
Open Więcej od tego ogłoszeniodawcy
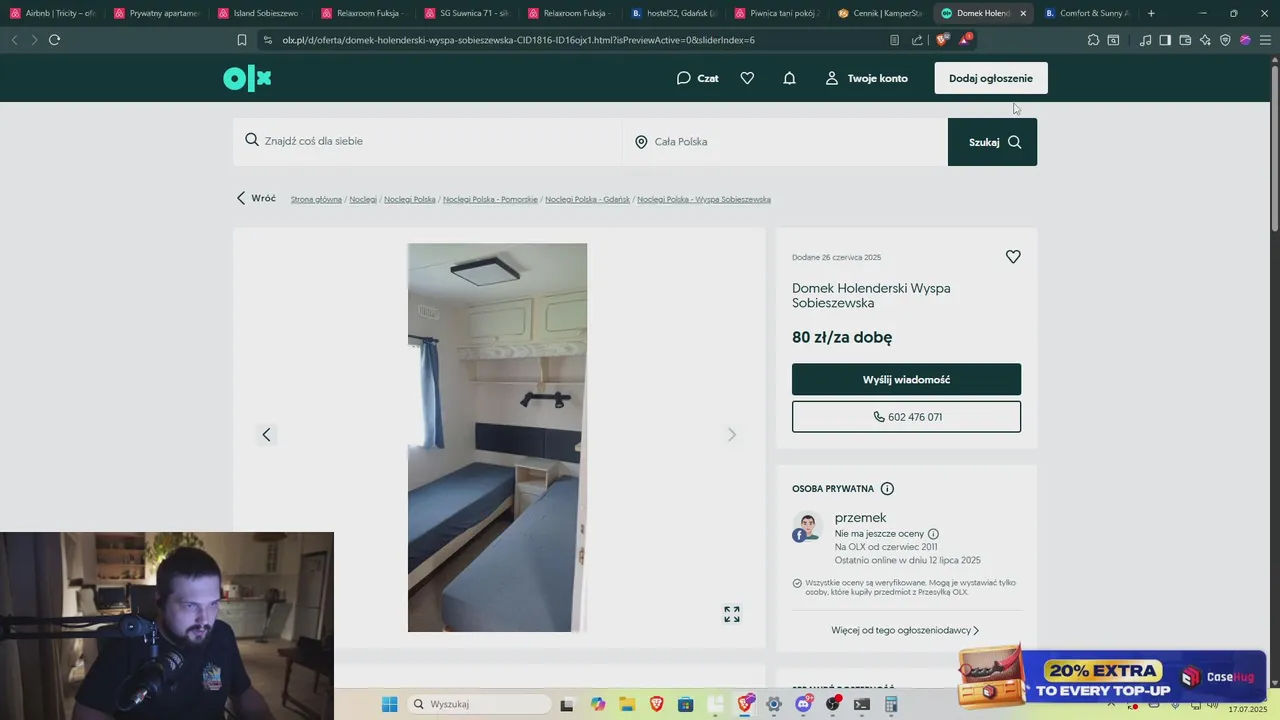click(x=905, y=630)
